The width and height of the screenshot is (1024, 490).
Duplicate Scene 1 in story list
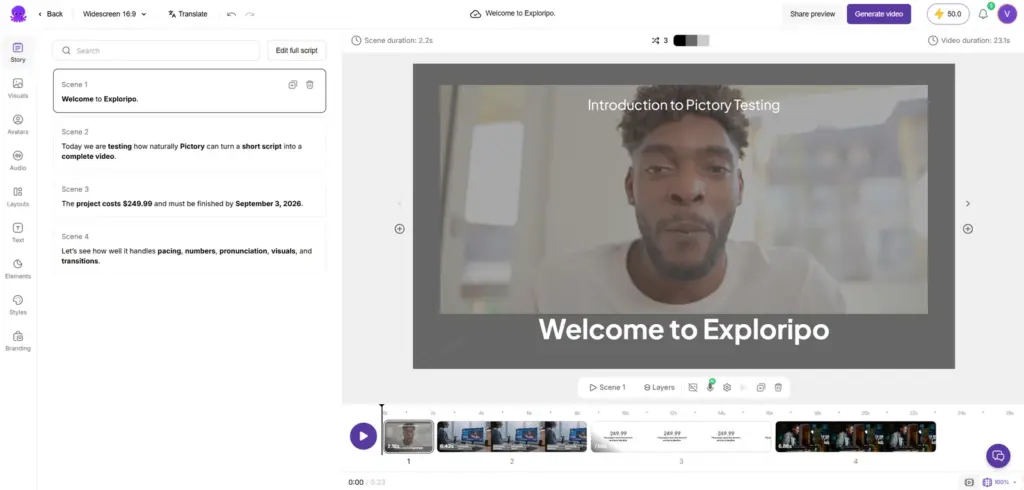point(293,84)
